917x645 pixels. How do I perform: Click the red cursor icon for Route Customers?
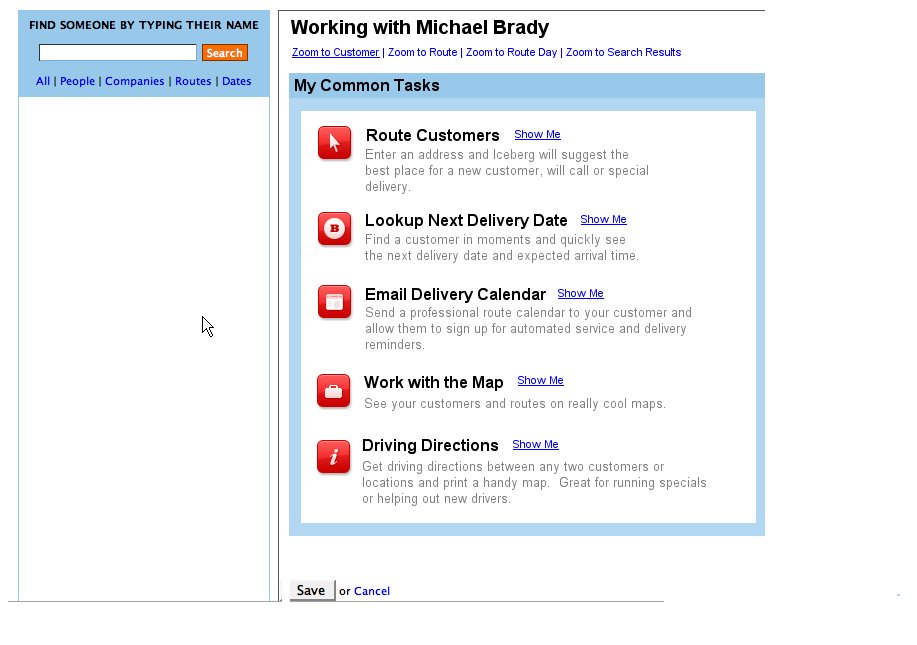coord(334,143)
